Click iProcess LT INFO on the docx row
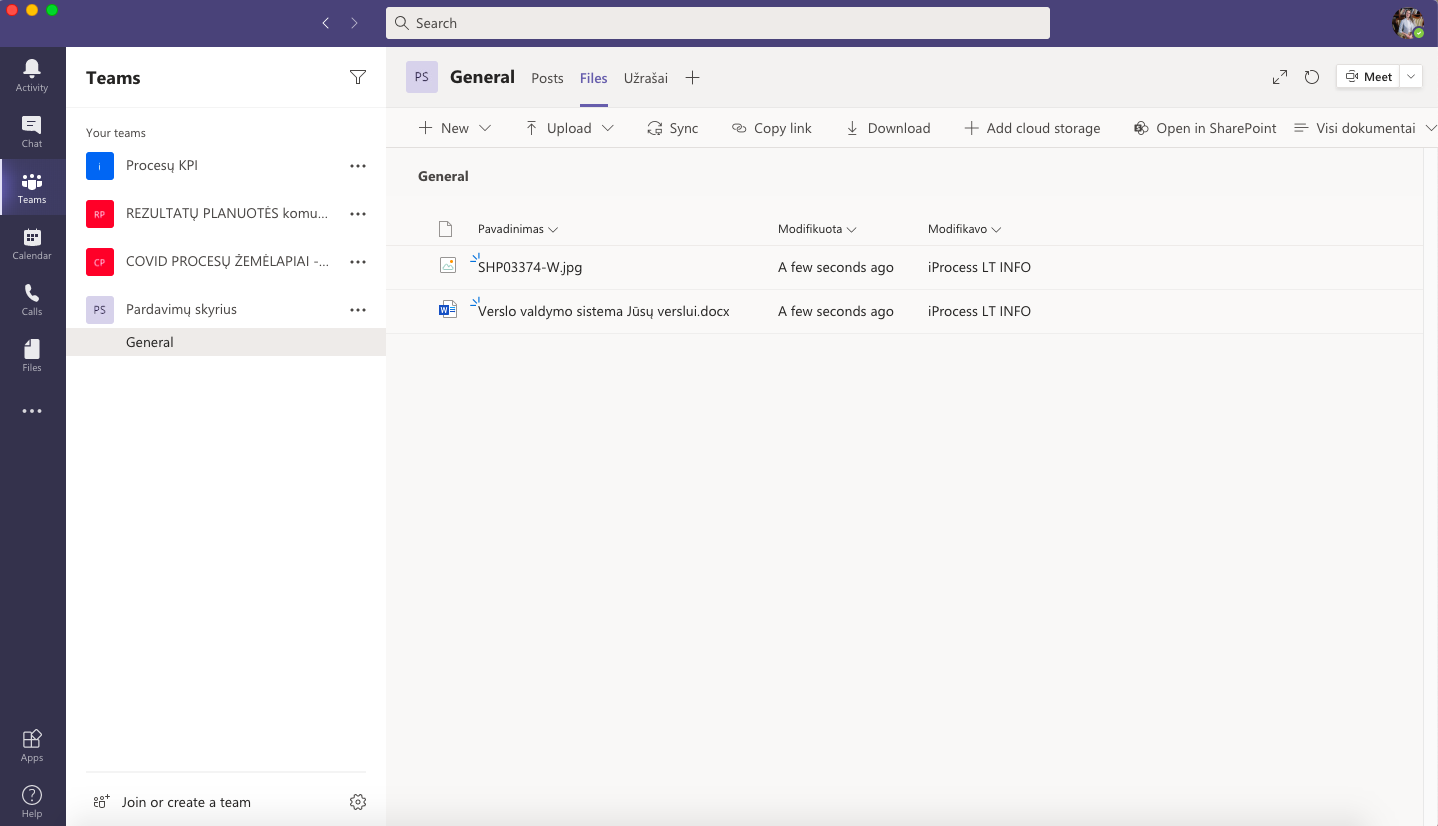The height and width of the screenshot is (826, 1438). click(979, 311)
